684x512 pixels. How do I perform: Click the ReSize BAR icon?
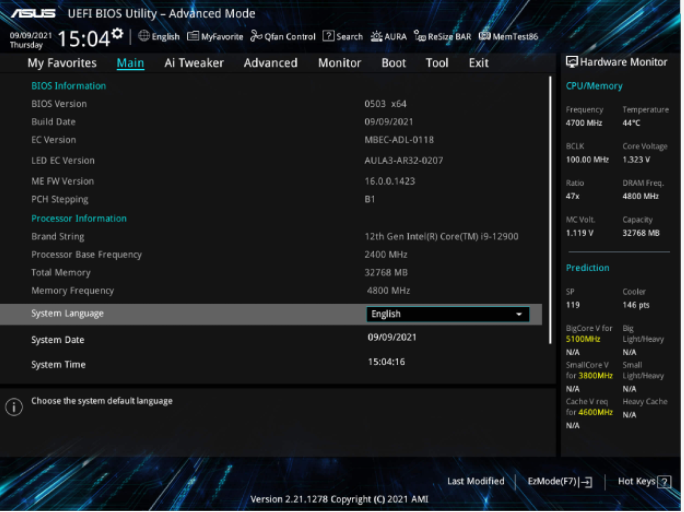[420, 36]
